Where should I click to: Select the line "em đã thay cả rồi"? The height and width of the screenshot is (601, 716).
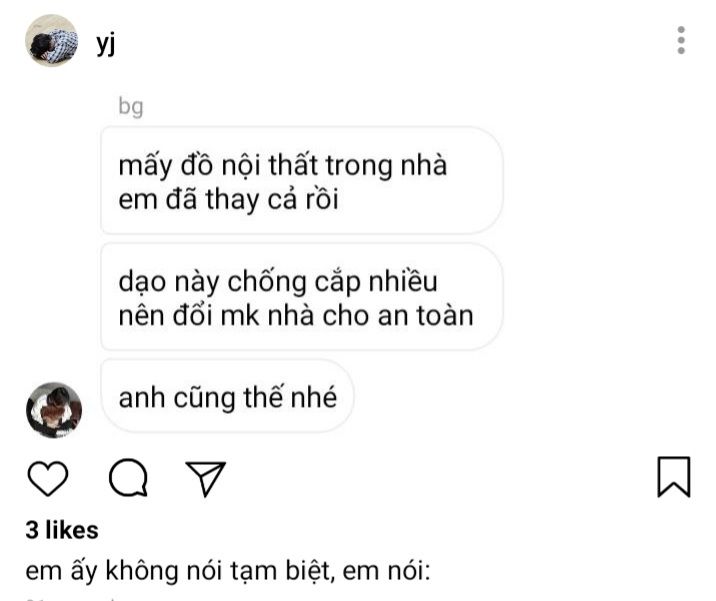click(x=228, y=200)
